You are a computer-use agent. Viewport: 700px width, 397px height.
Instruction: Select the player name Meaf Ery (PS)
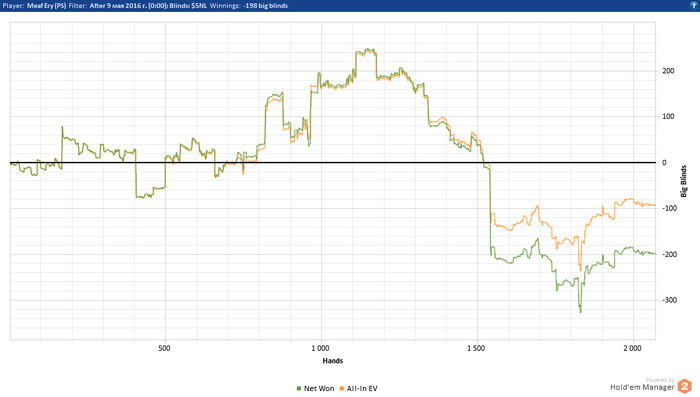[x=46, y=6]
